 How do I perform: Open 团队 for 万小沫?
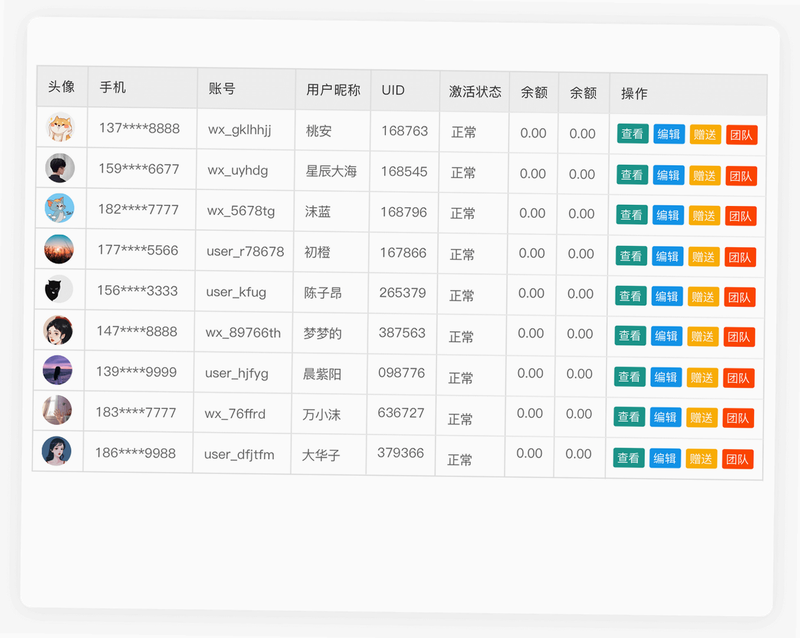(x=738, y=418)
